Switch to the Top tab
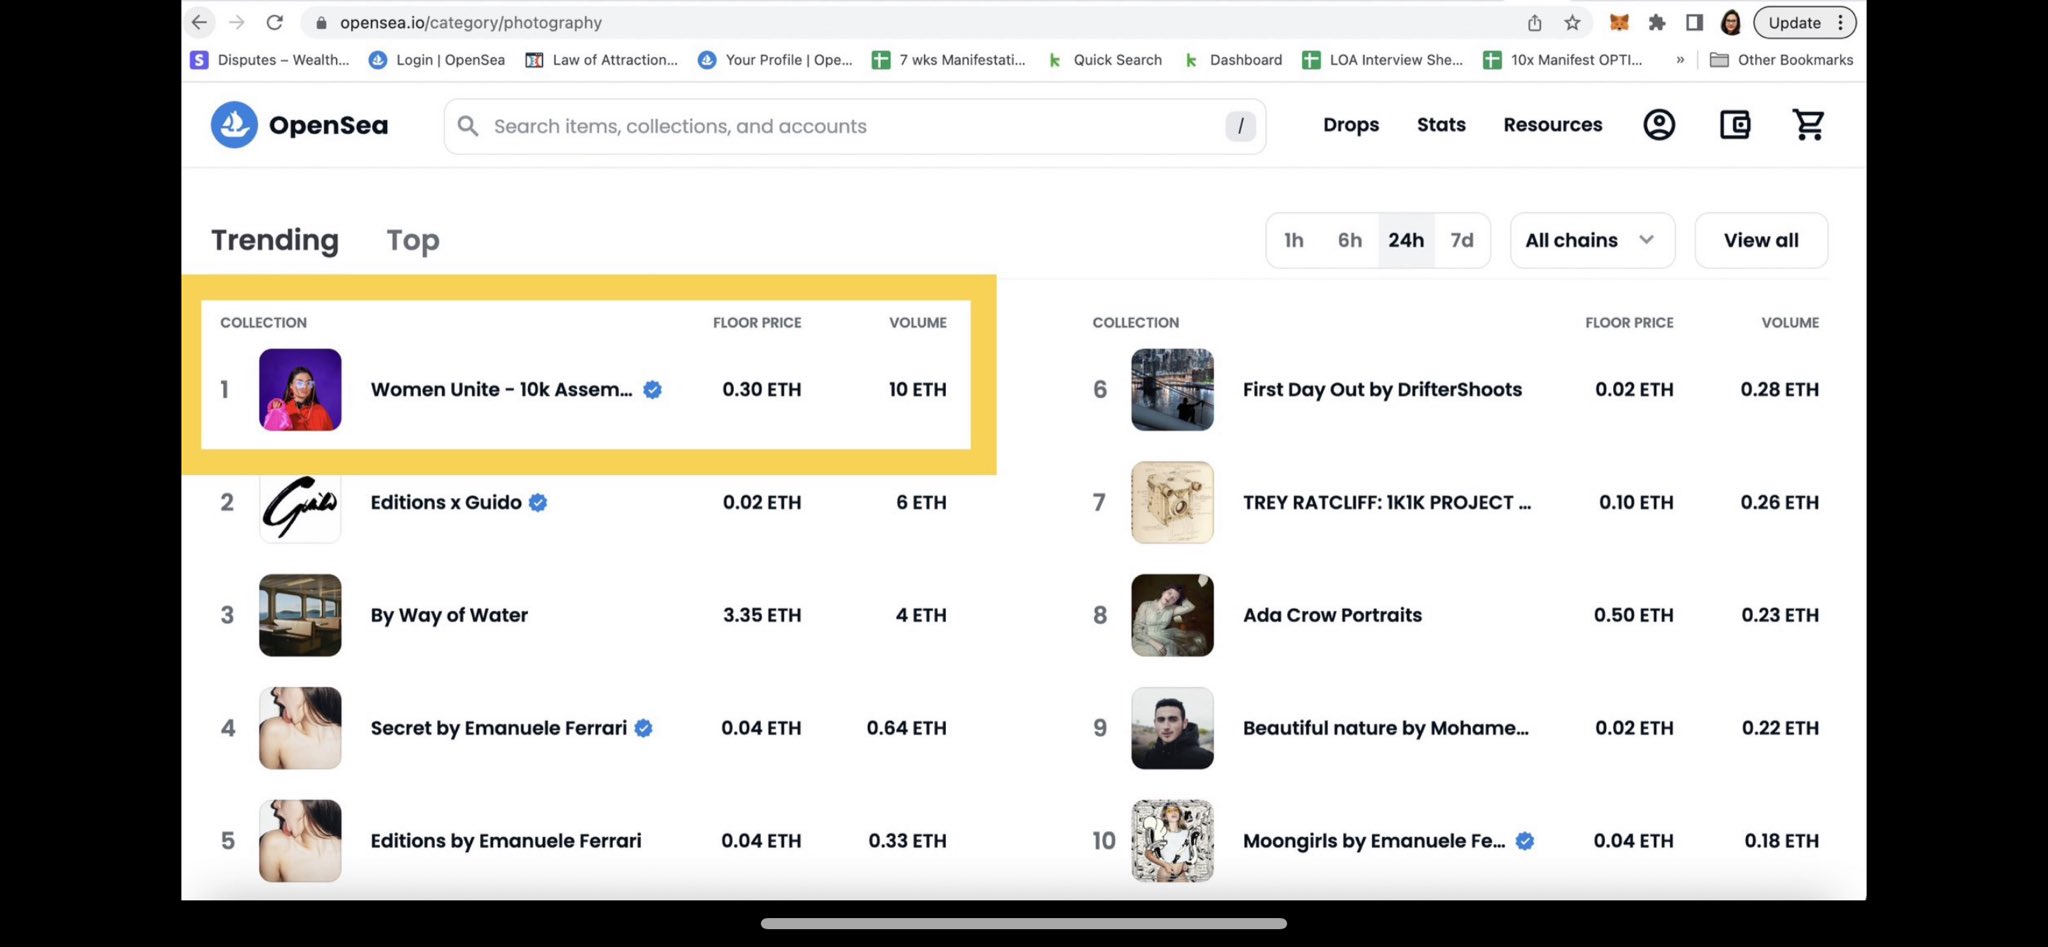 click(413, 240)
